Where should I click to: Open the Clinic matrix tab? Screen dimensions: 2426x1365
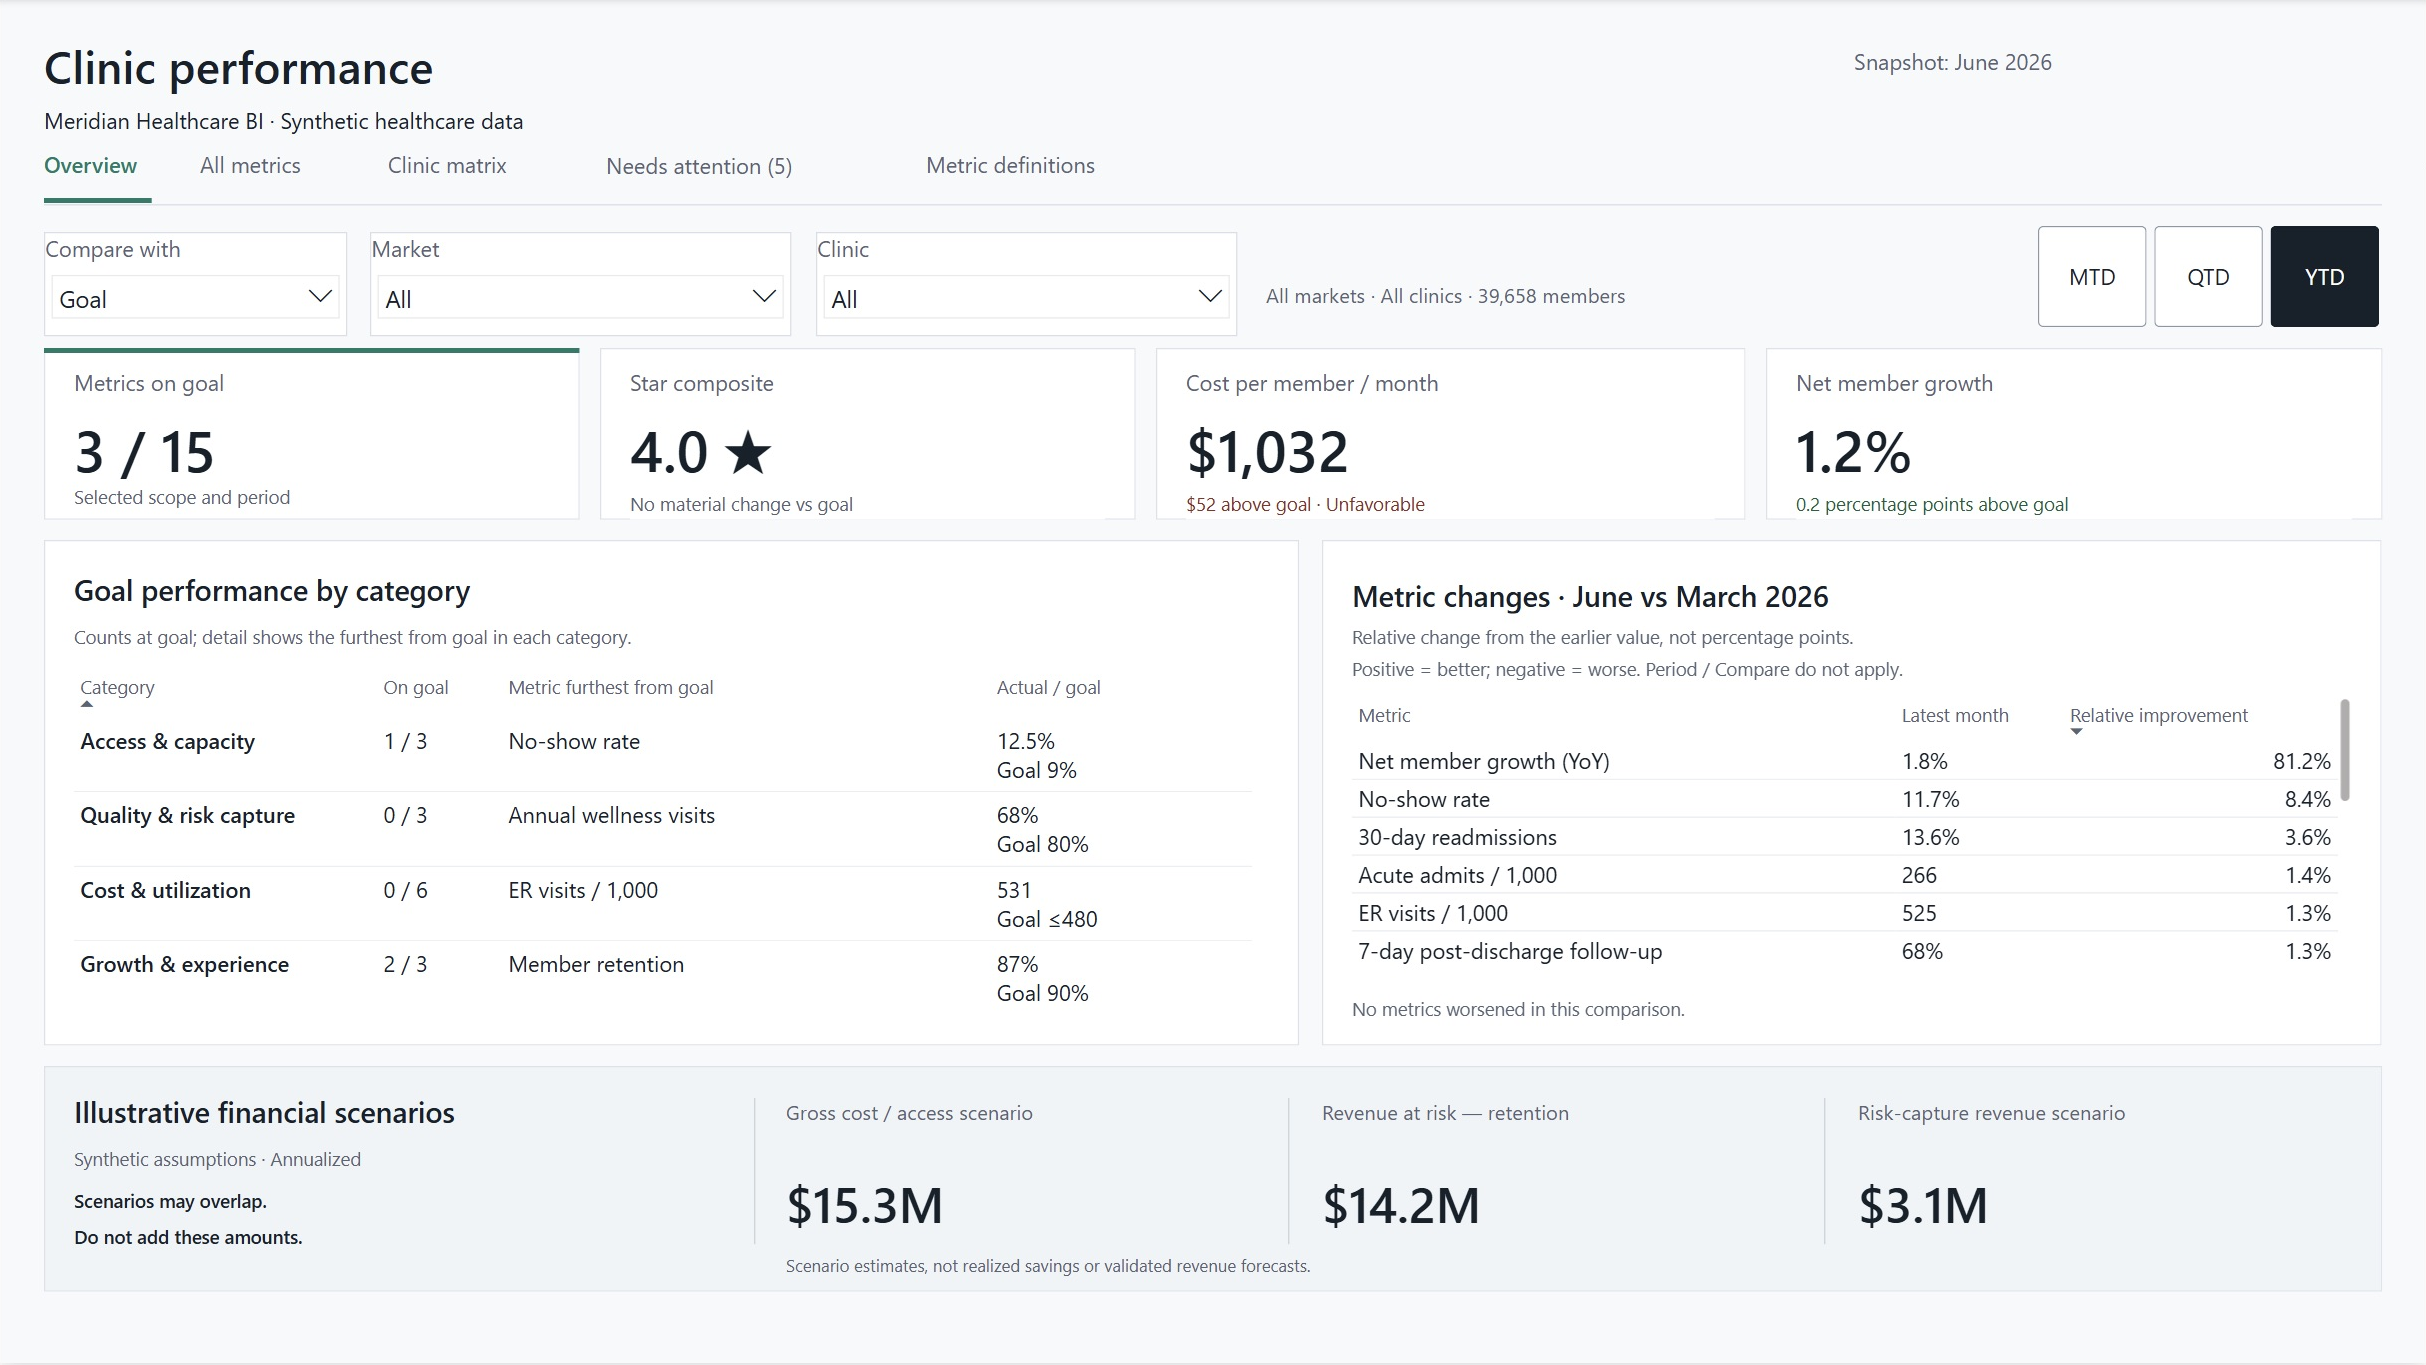pyautogui.click(x=447, y=166)
